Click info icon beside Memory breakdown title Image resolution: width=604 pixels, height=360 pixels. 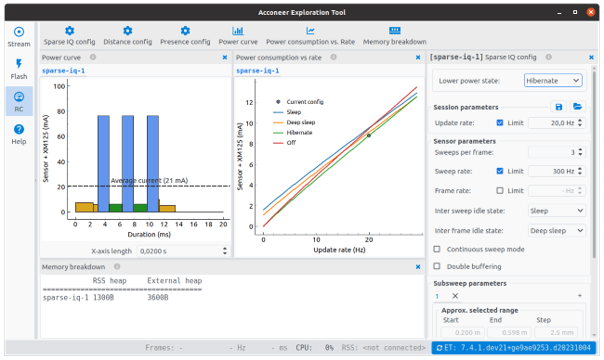tap(117, 266)
